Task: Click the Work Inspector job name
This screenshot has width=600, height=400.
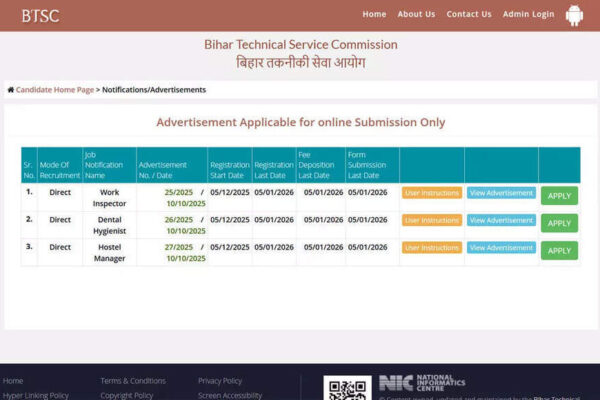Action: tap(109, 198)
